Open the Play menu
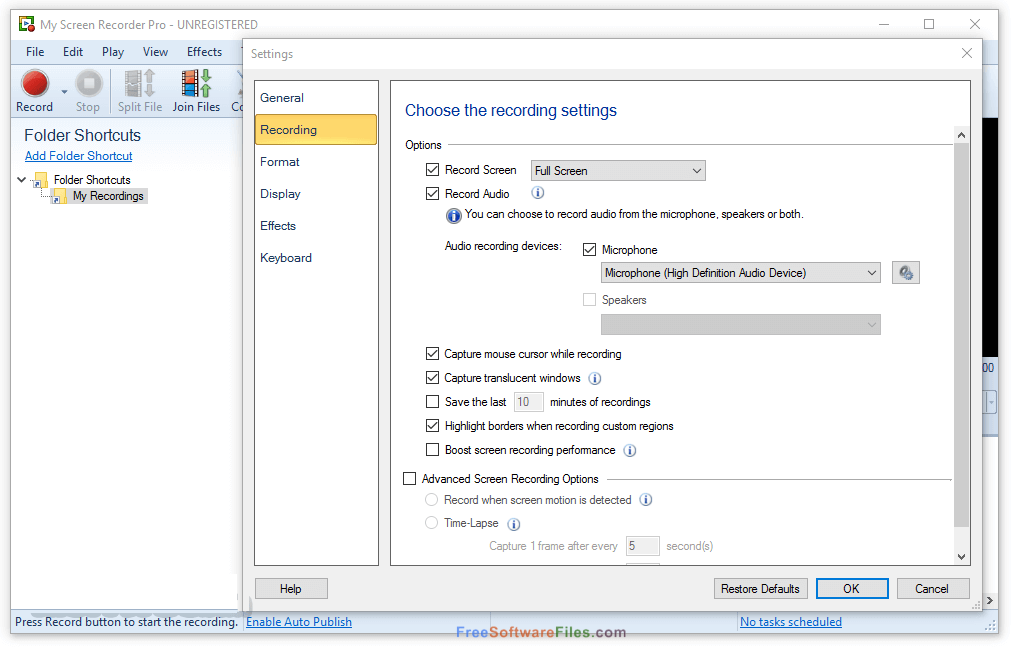Image resolution: width=1011 pixels, height=648 pixels. pos(113,52)
